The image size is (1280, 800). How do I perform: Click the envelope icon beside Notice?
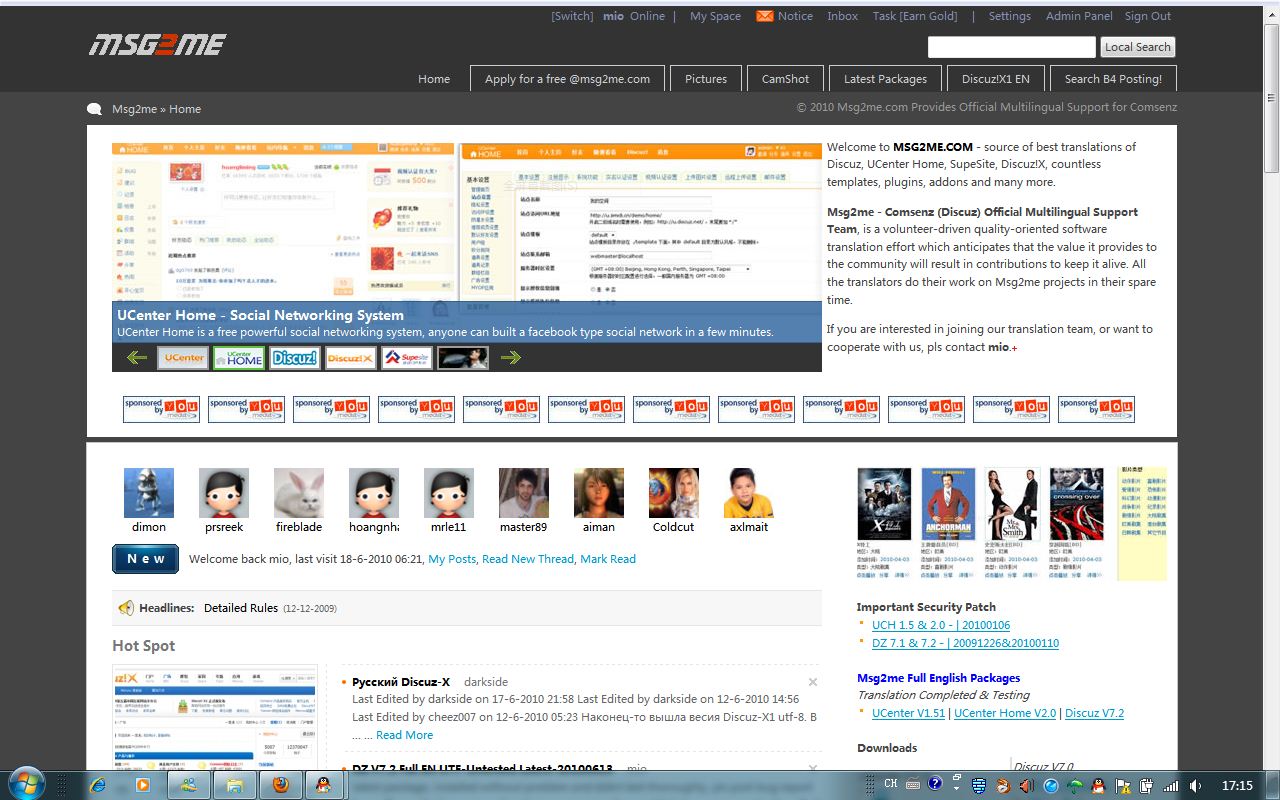tap(765, 16)
